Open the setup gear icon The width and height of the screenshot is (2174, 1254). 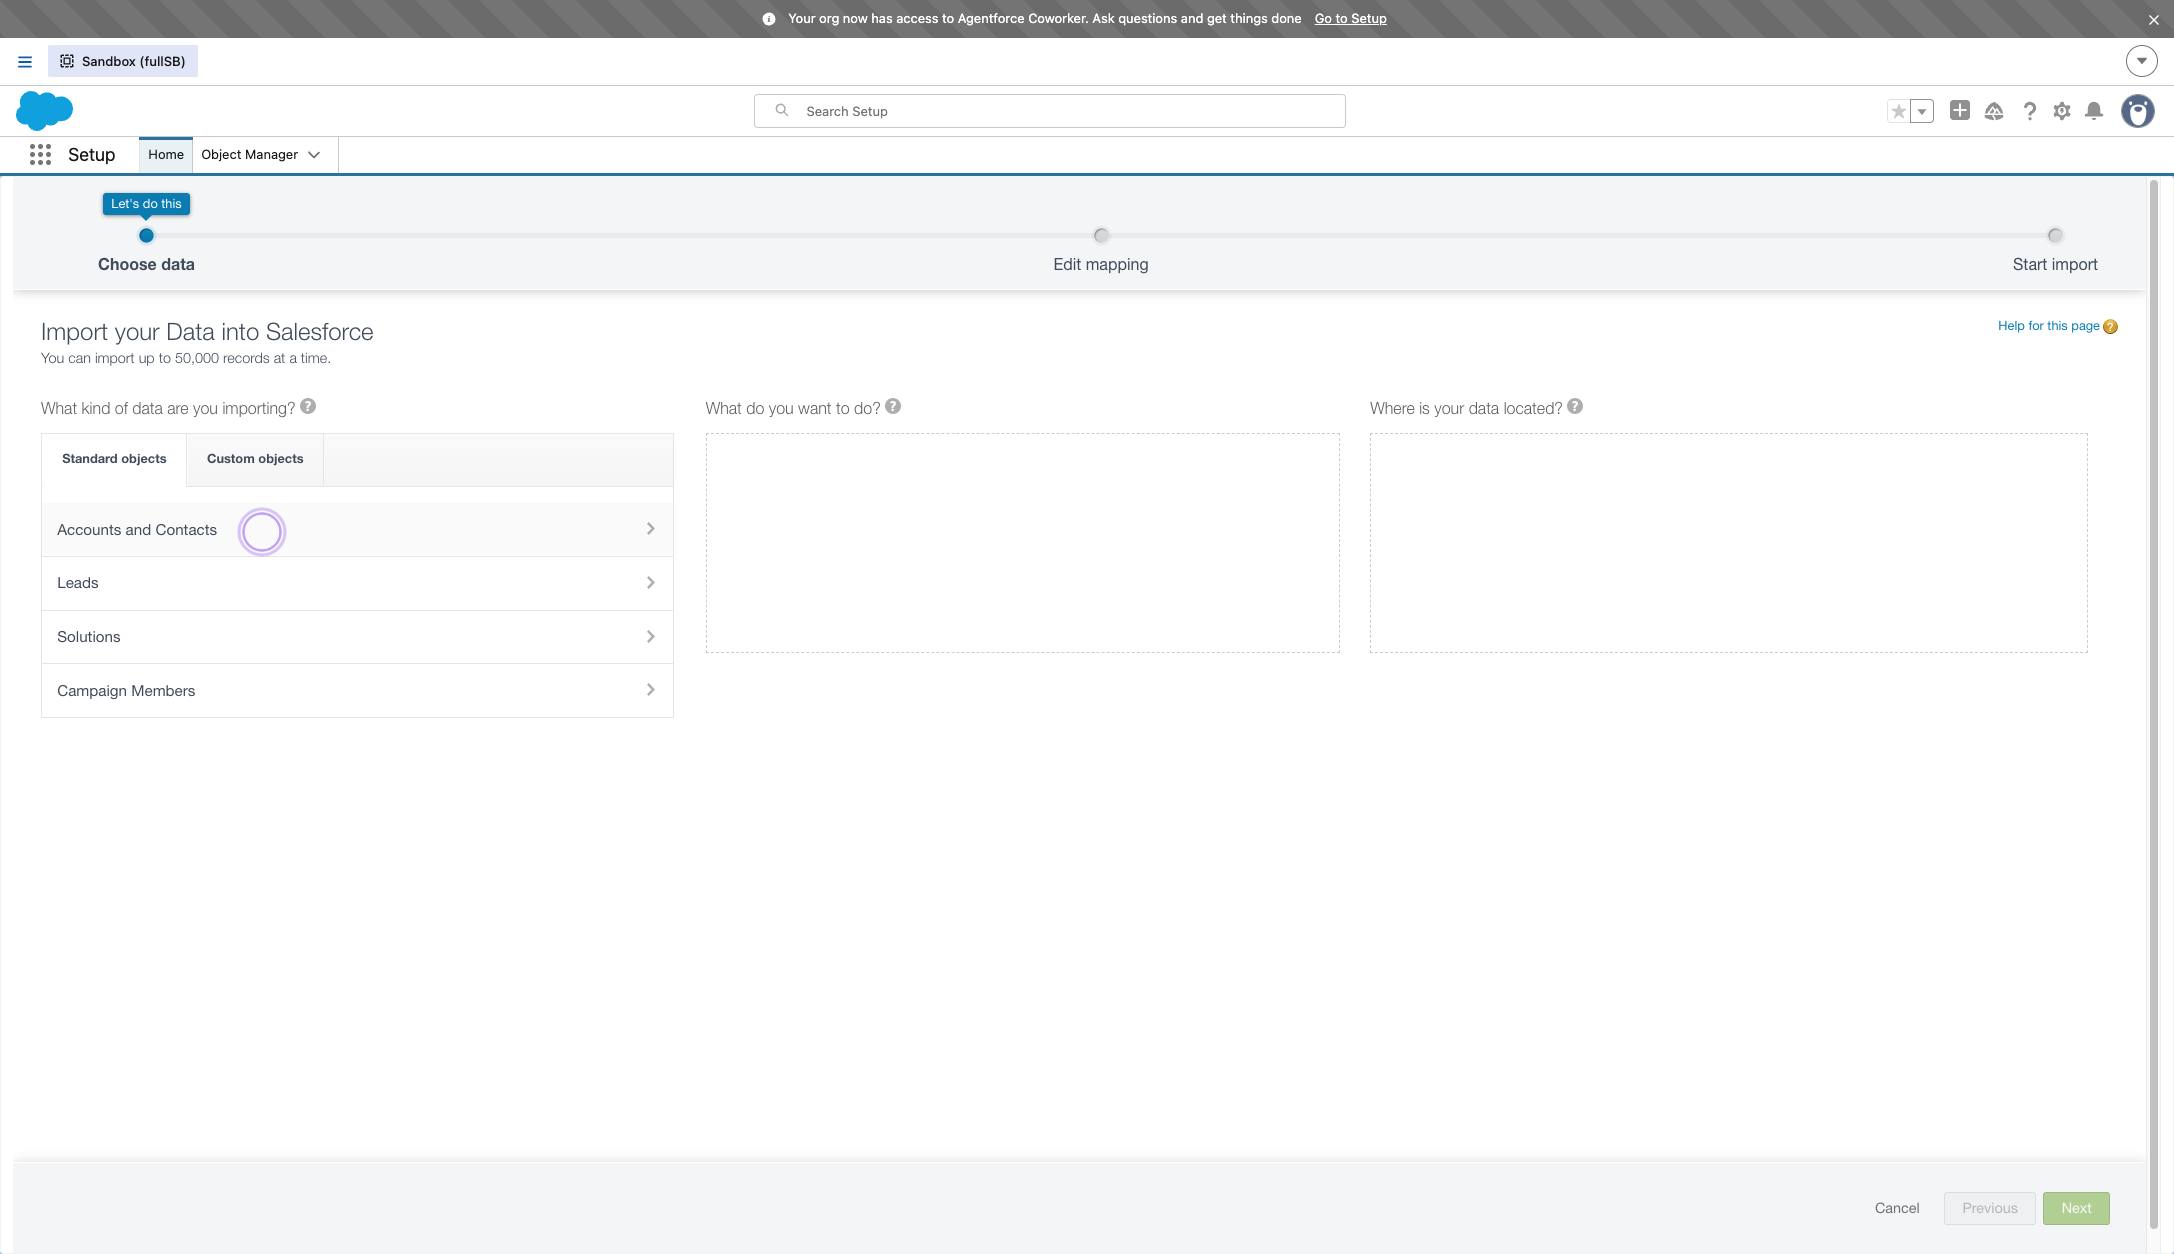tap(2062, 111)
